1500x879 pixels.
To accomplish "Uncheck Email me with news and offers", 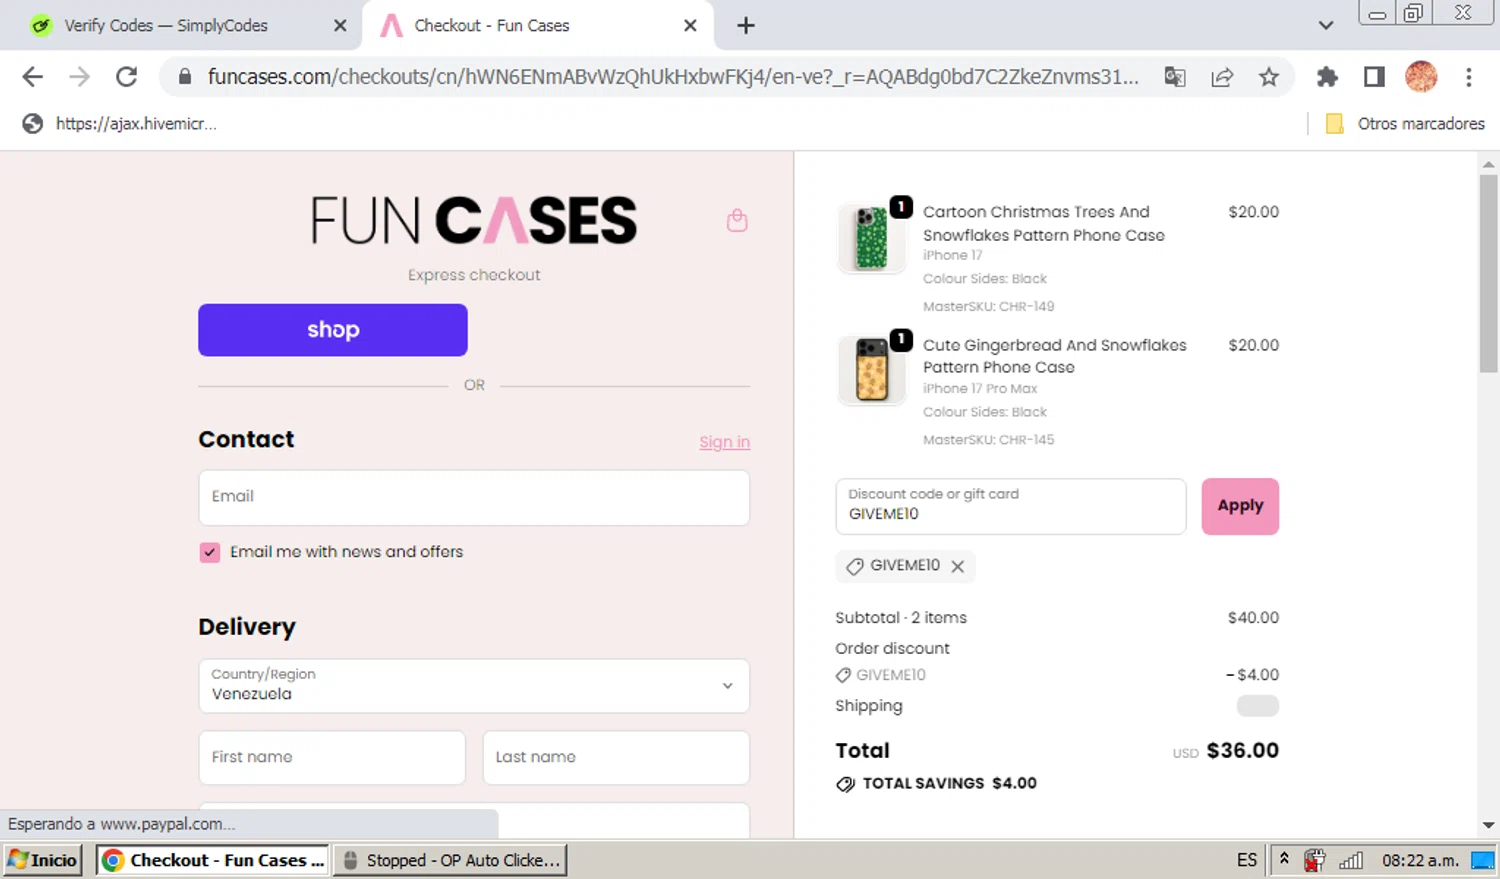I will [210, 552].
